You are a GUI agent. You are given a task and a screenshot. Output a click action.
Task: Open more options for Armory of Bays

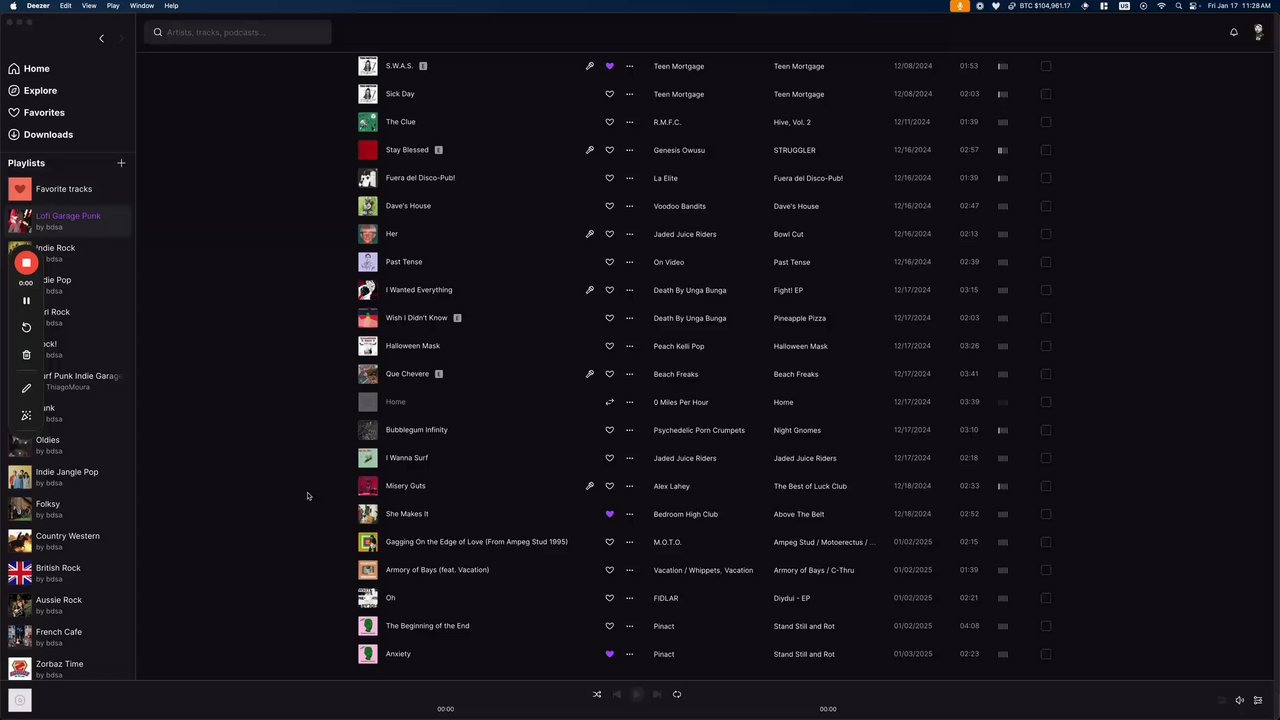click(x=629, y=570)
